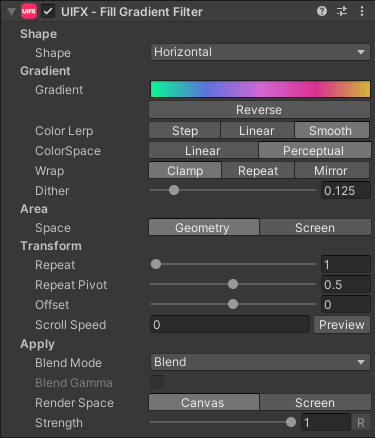
Task: Open the component help reference icon
Action: tap(322, 11)
